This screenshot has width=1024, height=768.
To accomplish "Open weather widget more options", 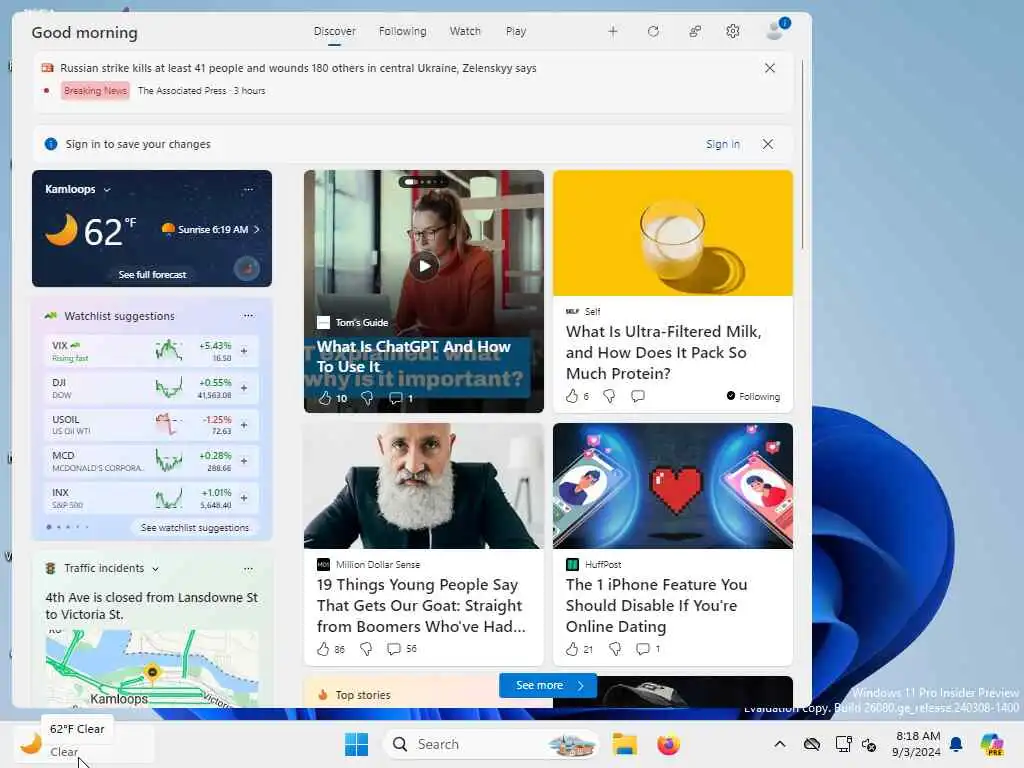I will [248, 189].
